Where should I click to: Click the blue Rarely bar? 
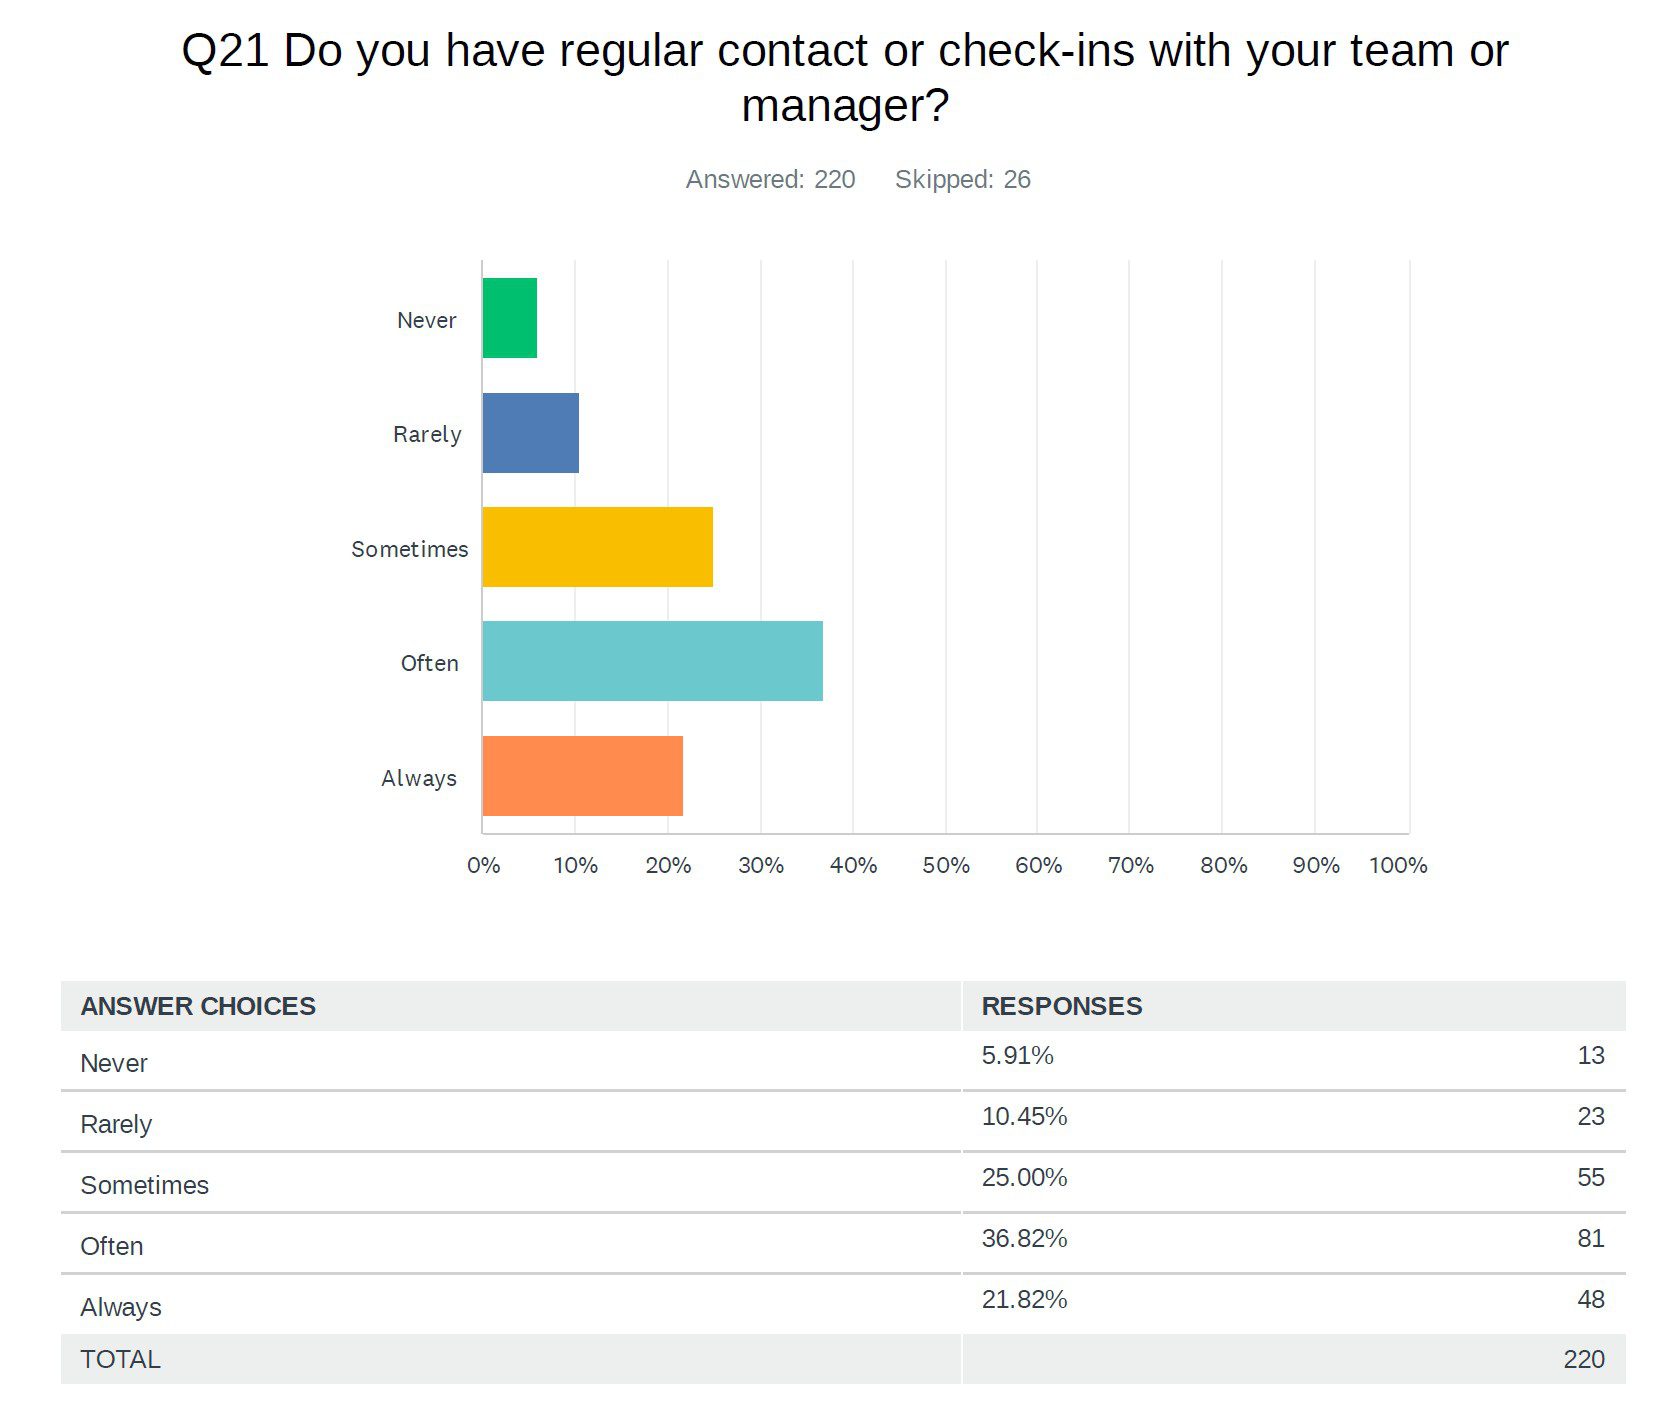pyautogui.click(x=531, y=433)
